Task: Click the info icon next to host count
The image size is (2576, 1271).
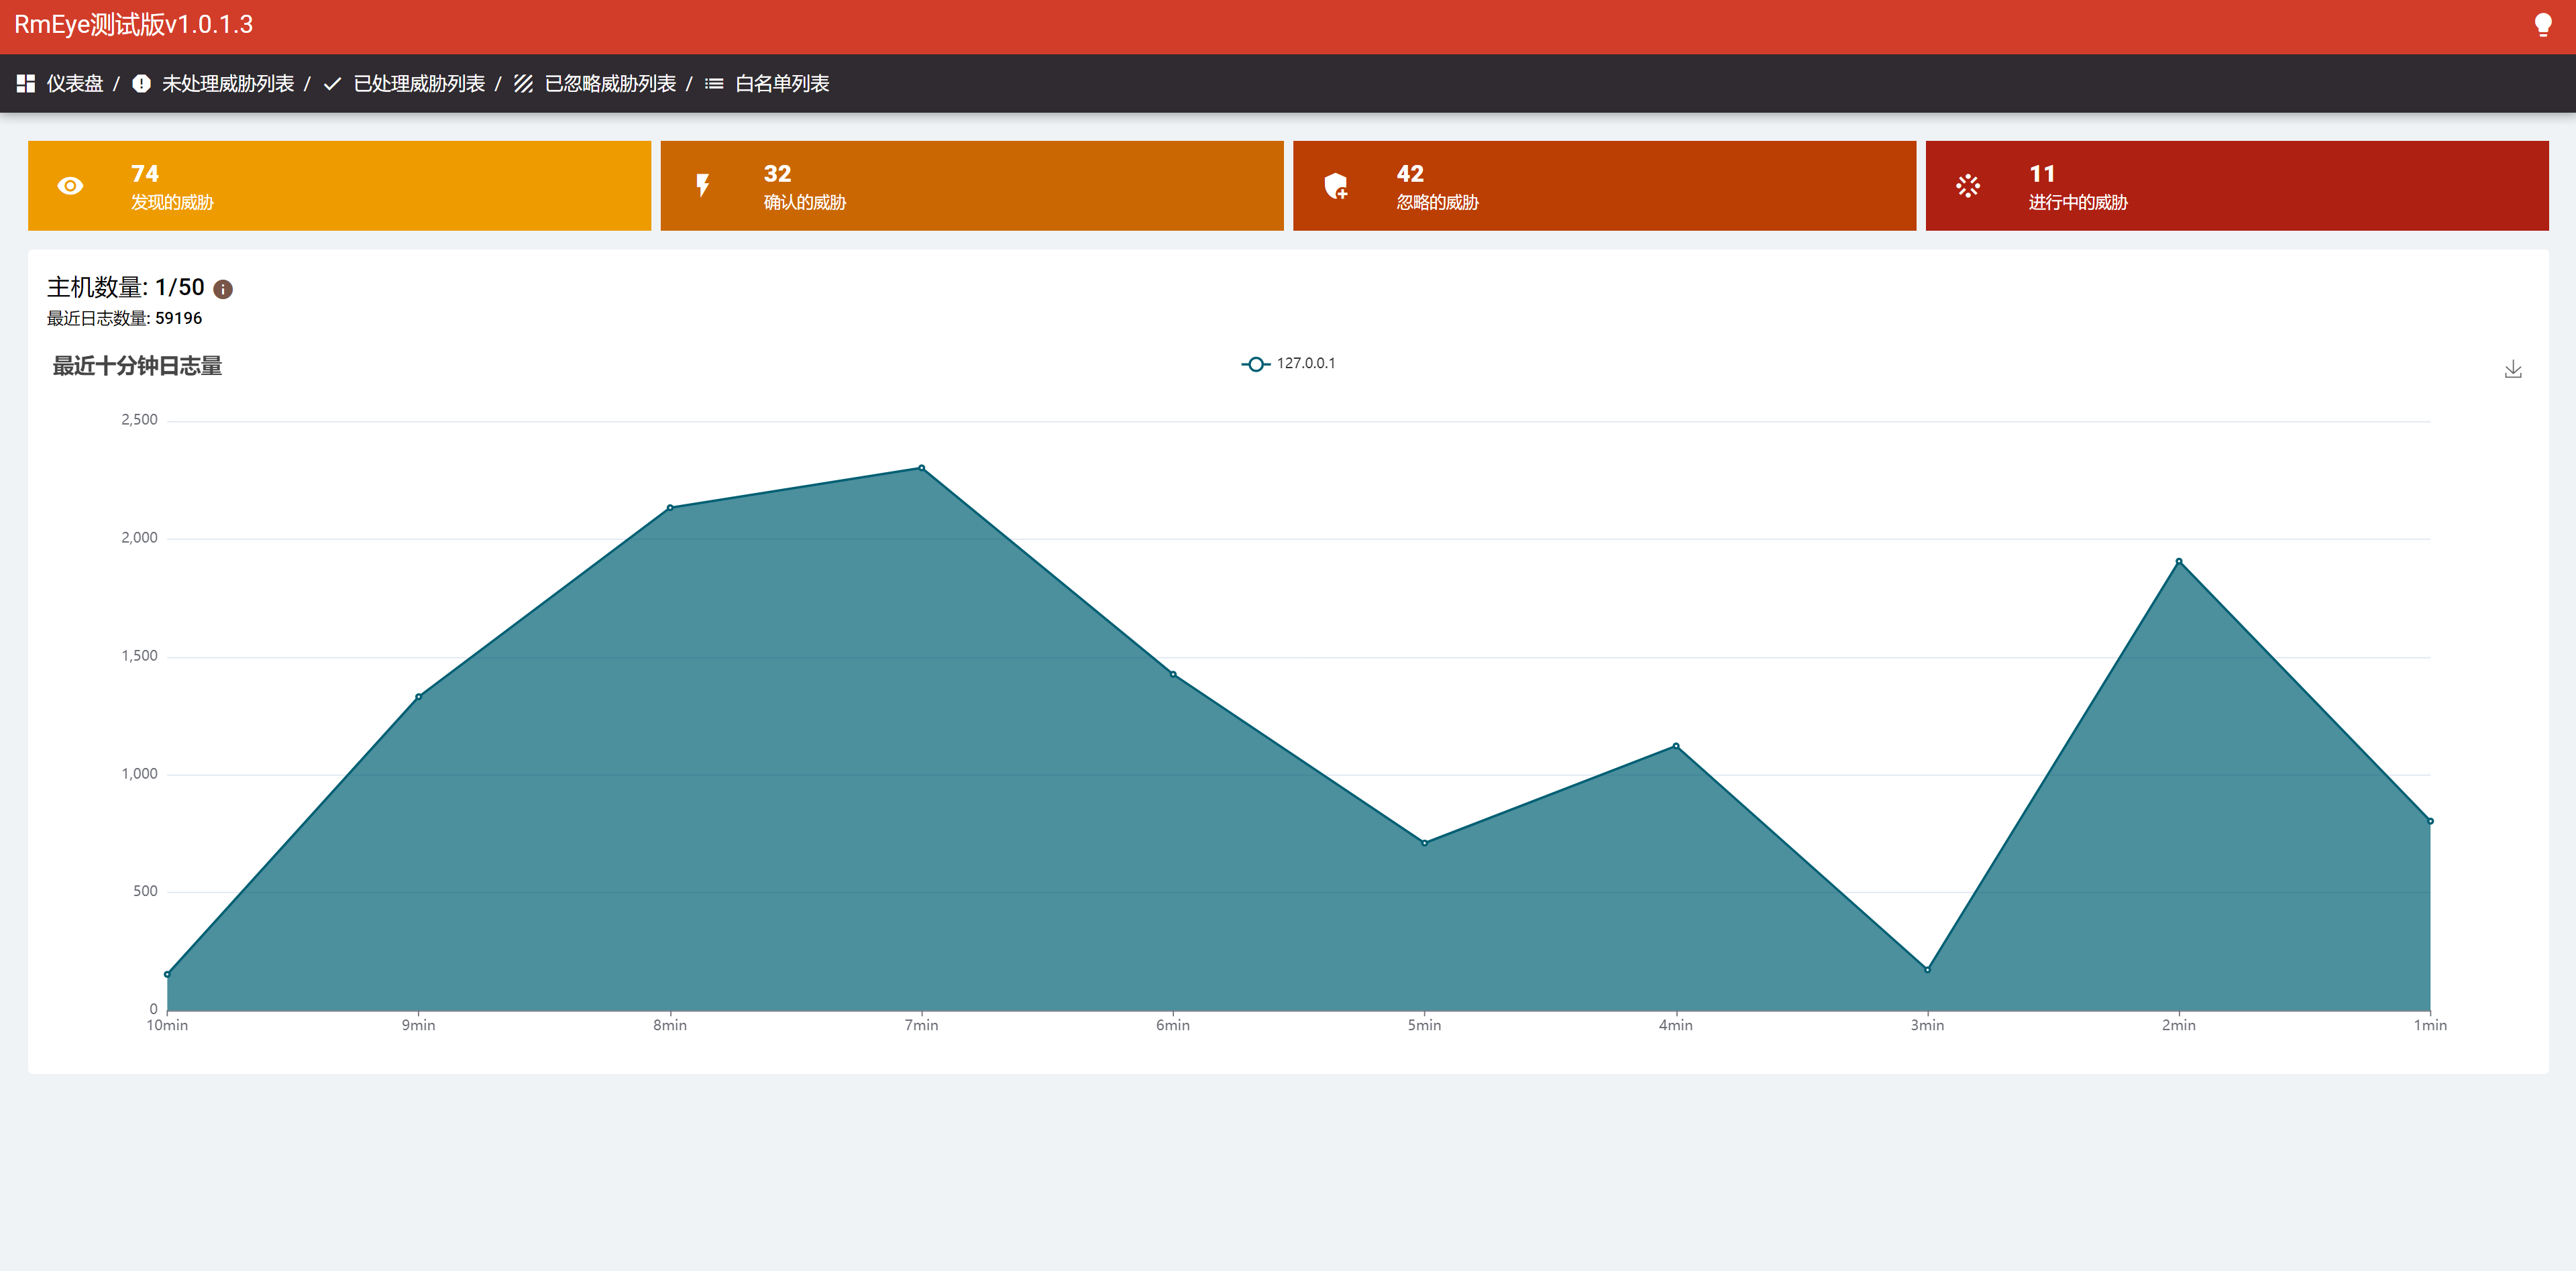Action: (223, 289)
